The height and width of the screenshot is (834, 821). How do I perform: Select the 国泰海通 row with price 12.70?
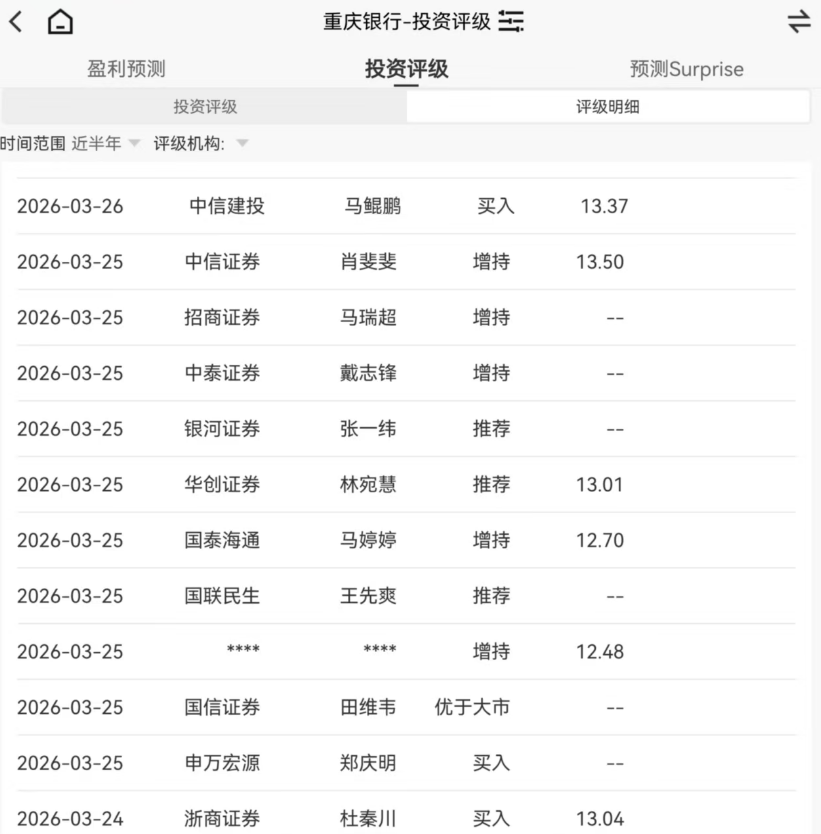tap(410, 540)
